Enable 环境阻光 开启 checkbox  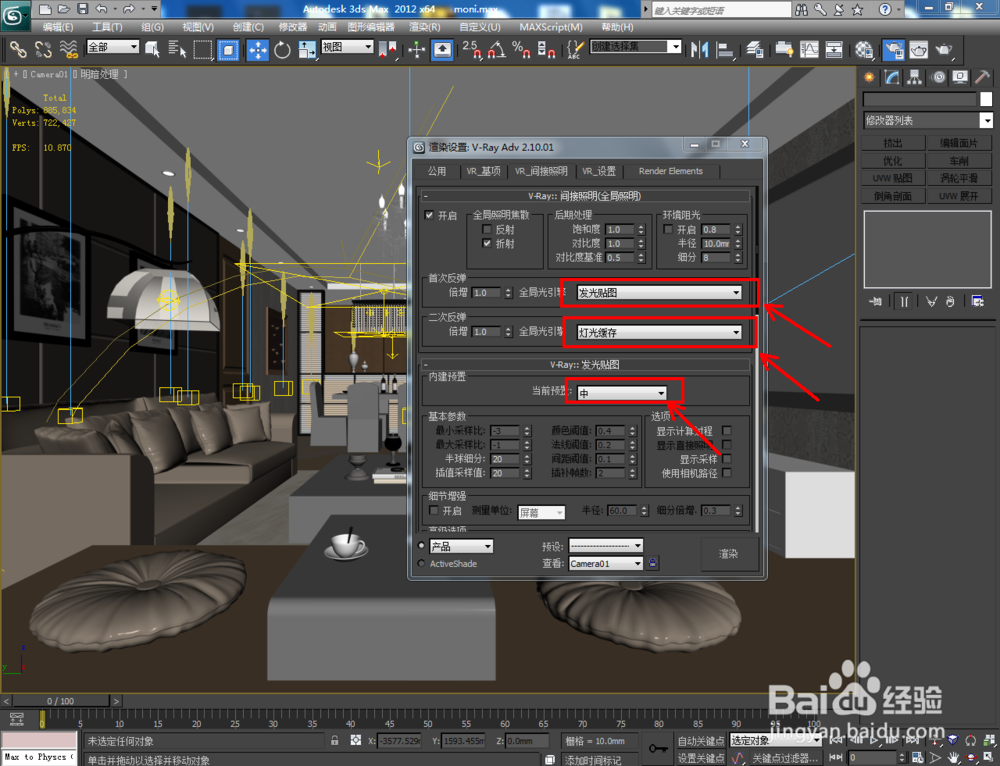[x=668, y=230]
